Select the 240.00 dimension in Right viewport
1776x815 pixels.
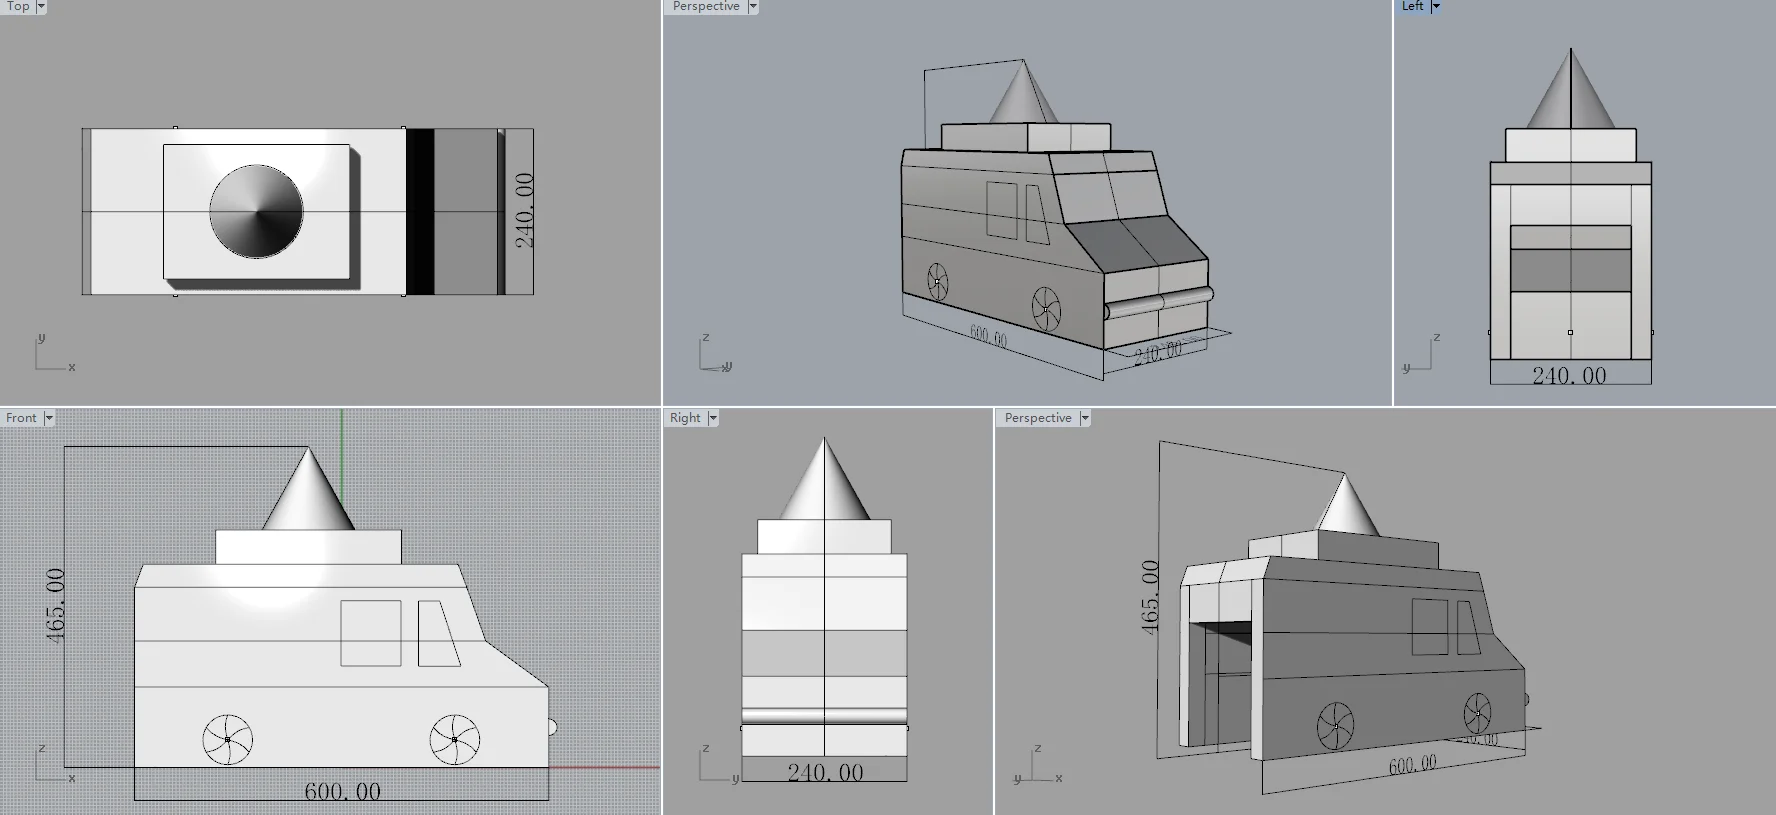[x=825, y=772]
